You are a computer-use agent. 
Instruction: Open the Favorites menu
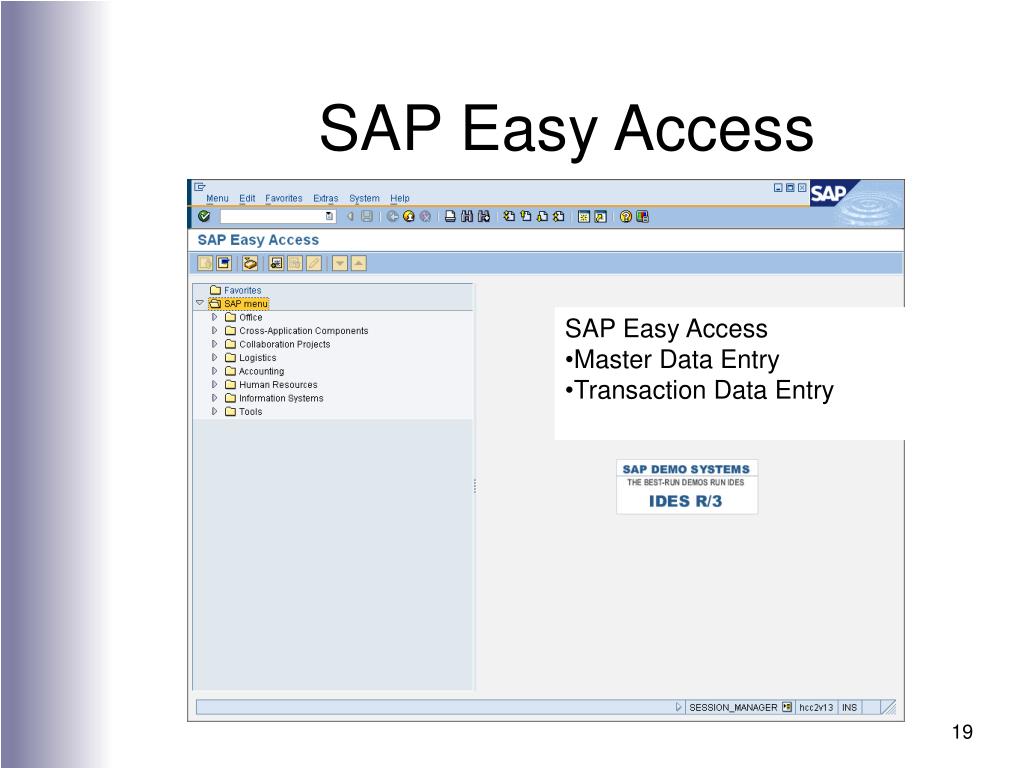point(283,199)
